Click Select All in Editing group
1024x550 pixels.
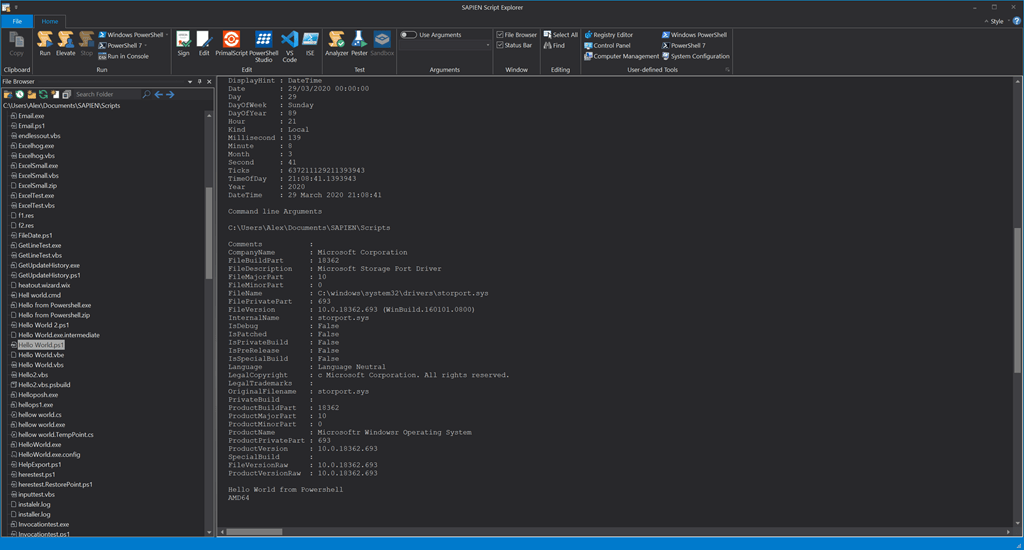560,35
